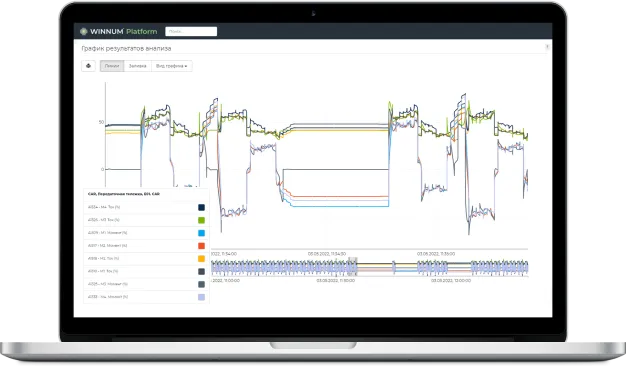Viewport: 626px width, 366px height.
Task: Open the Вид графика dropdown
Action: tap(172, 66)
